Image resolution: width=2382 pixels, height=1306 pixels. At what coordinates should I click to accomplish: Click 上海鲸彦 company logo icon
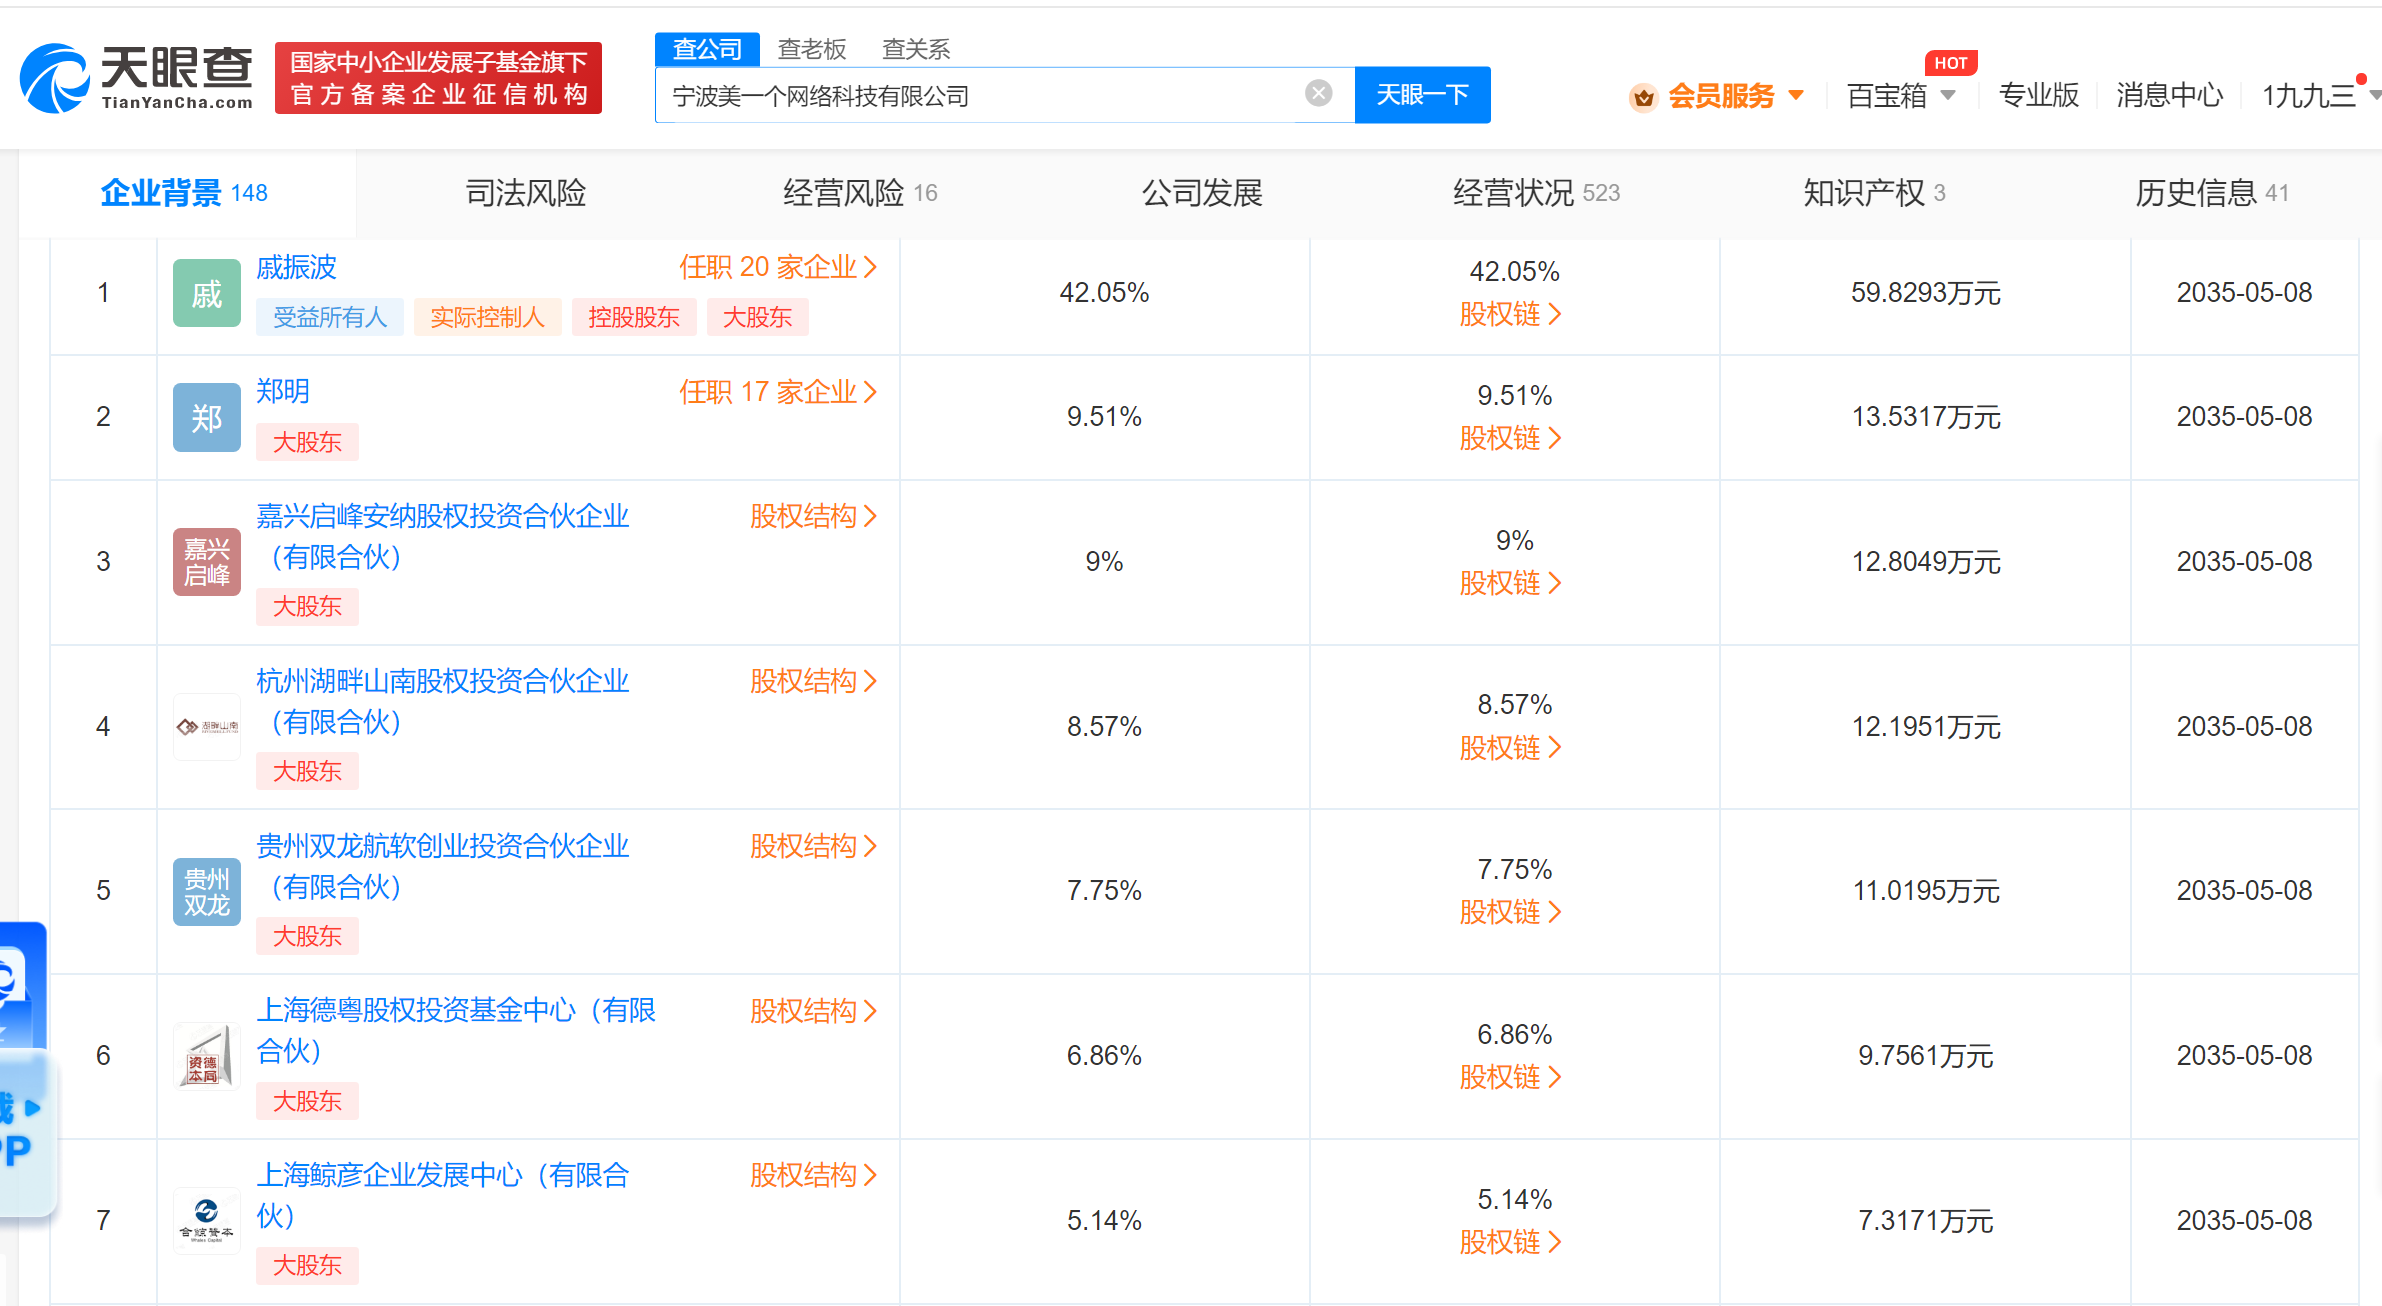[206, 1220]
